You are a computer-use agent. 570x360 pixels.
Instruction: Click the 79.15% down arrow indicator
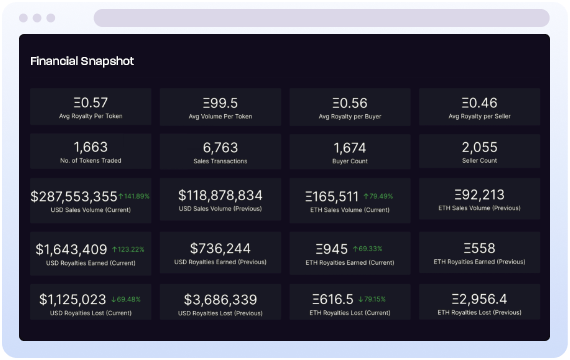click(x=372, y=299)
